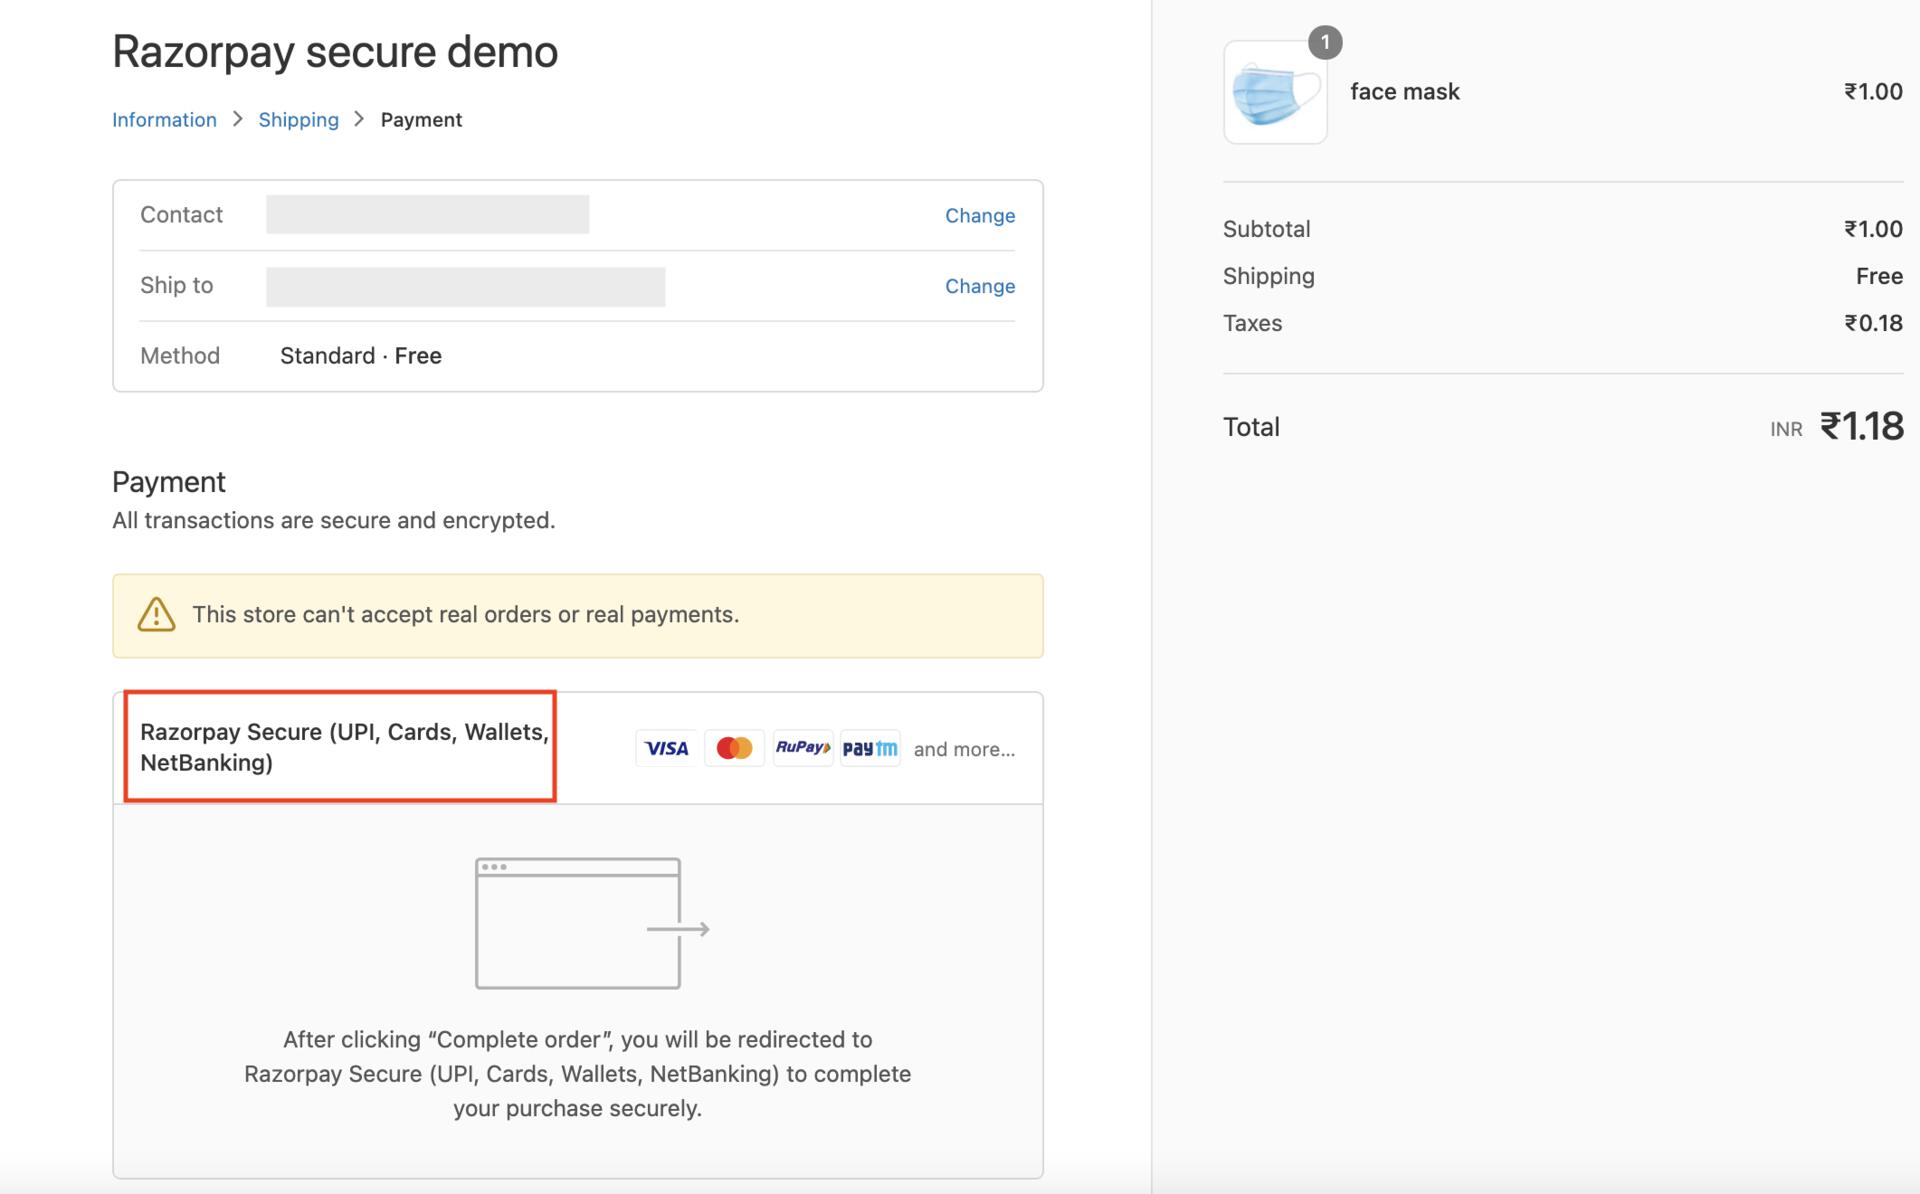Viewport: 1920px width, 1194px height.
Task: Go back to the Shipping step
Action: (298, 120)
